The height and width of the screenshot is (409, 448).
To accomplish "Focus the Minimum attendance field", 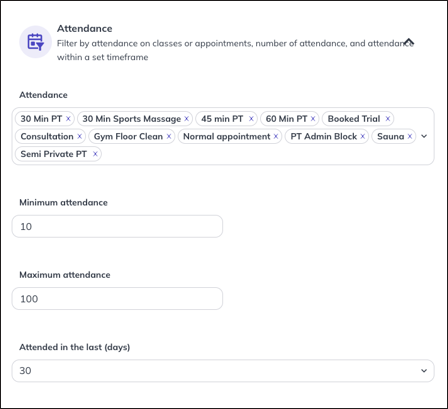I will point(117,226).
